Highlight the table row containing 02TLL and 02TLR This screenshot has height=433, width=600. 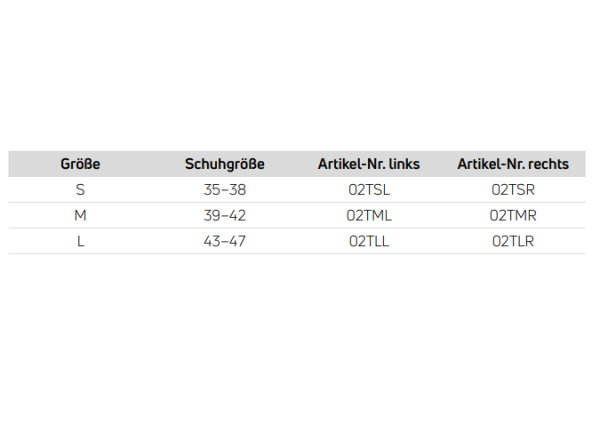[296, 241]
